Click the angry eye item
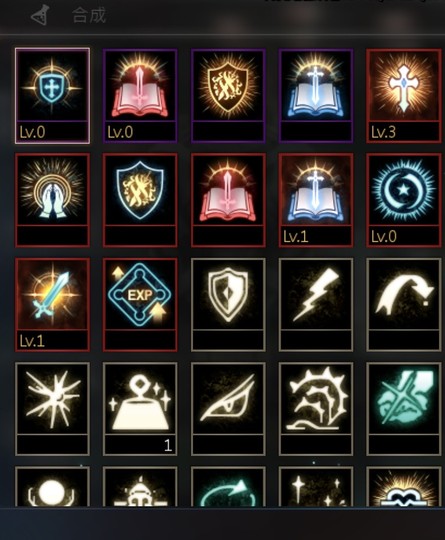Viewport: 445px width, 540px height. click(x=228, y=409)
